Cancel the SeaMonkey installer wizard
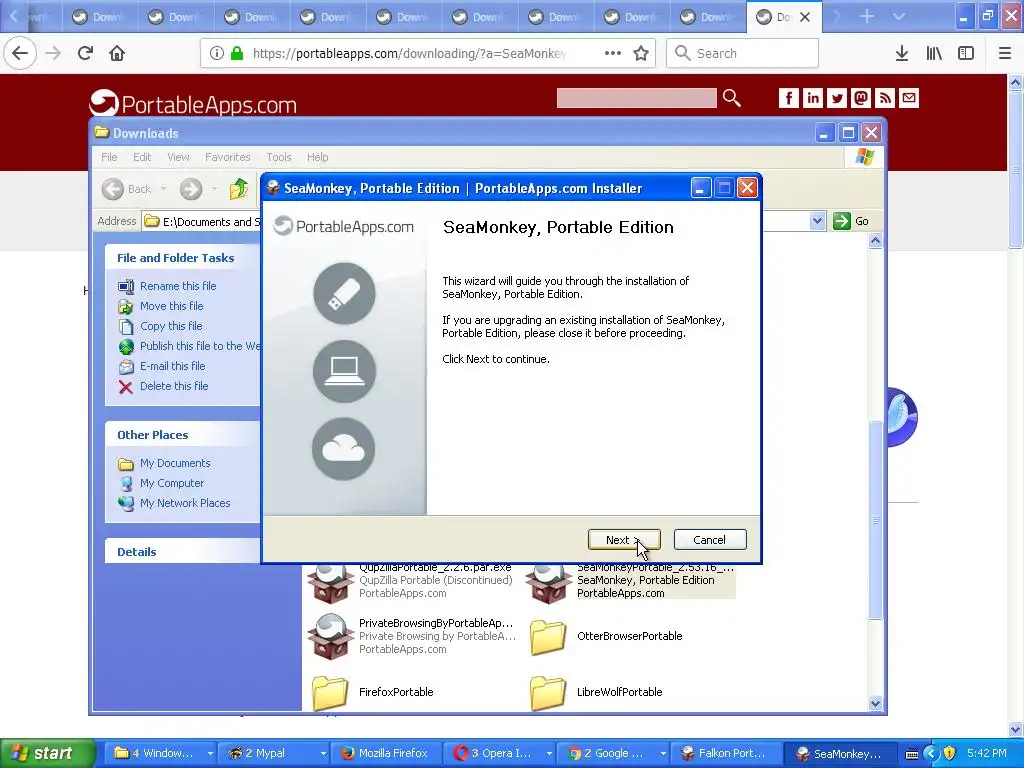Image resolution: width=1024 pixels, height=768 pixels. pos(709,539)
